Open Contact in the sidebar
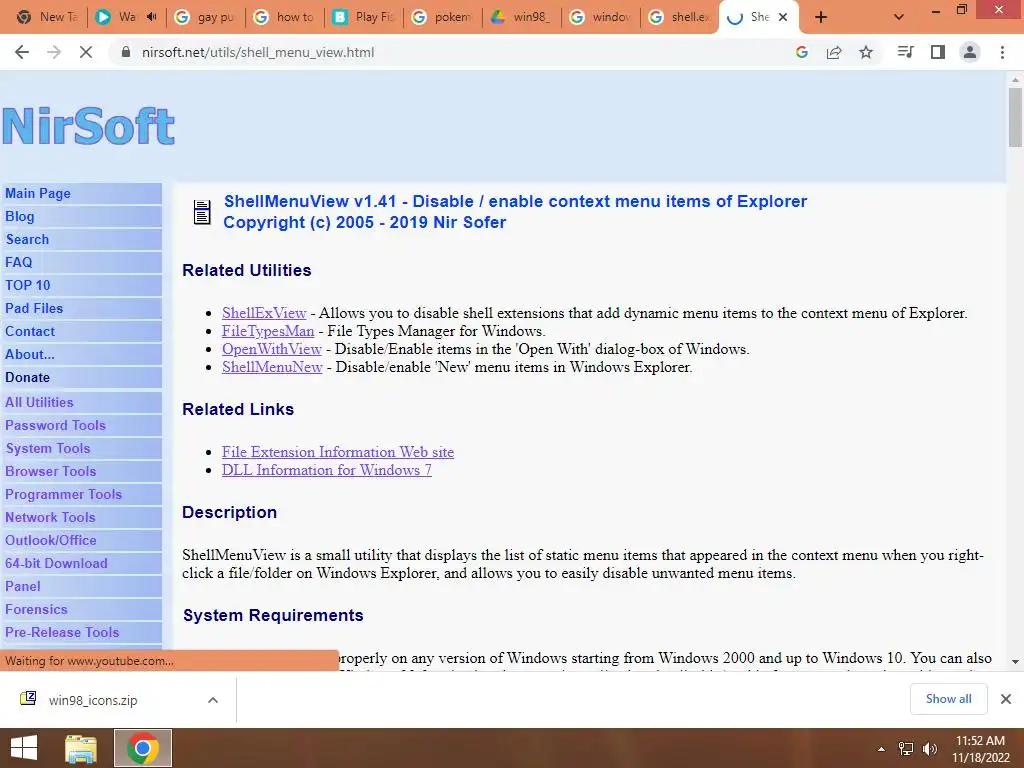This screenshot has width=1024, height=768. (81, 331)
